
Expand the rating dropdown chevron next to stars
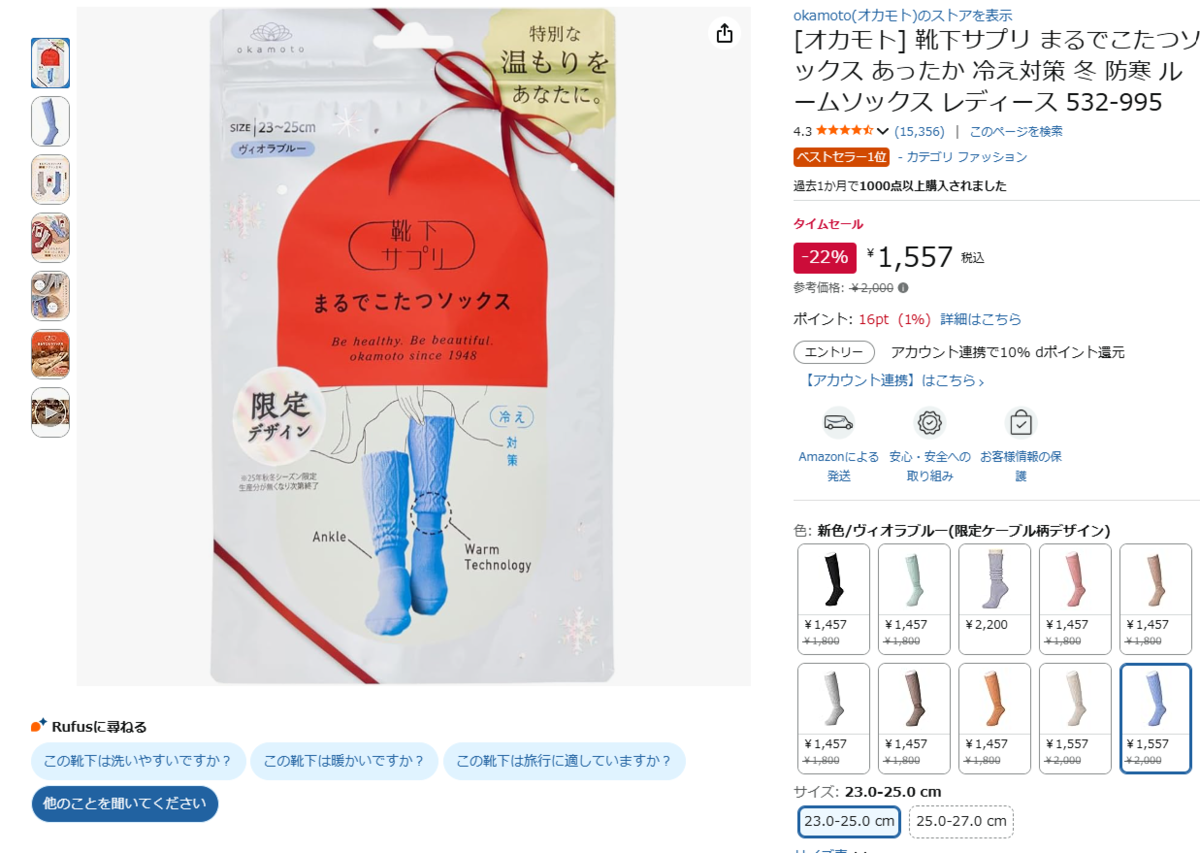[x=883, y=131]
